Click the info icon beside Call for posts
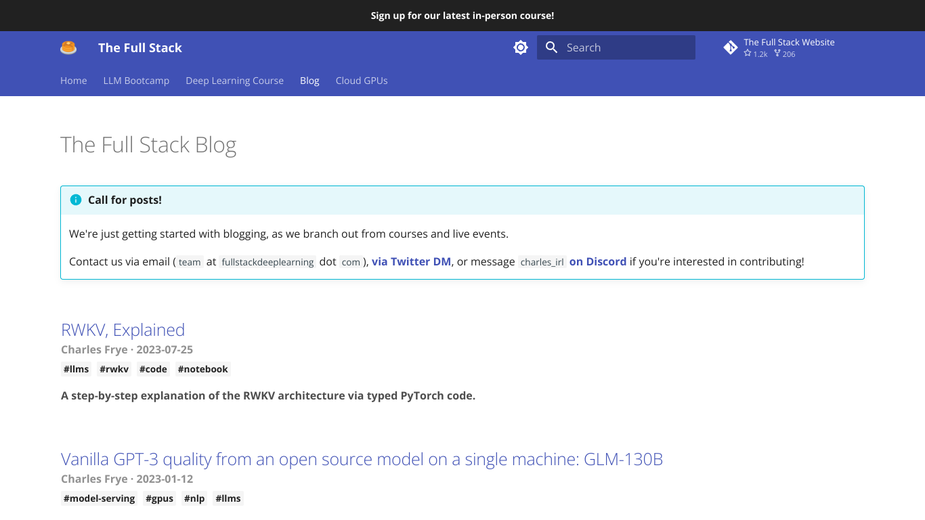The image size is (925, 520). 76,200
